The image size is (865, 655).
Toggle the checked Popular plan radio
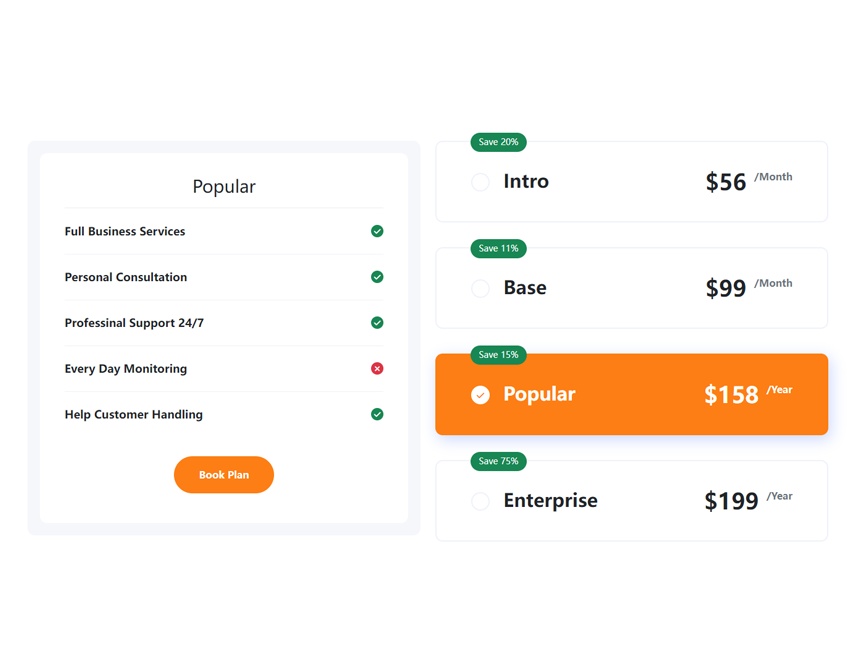point(480,395)
